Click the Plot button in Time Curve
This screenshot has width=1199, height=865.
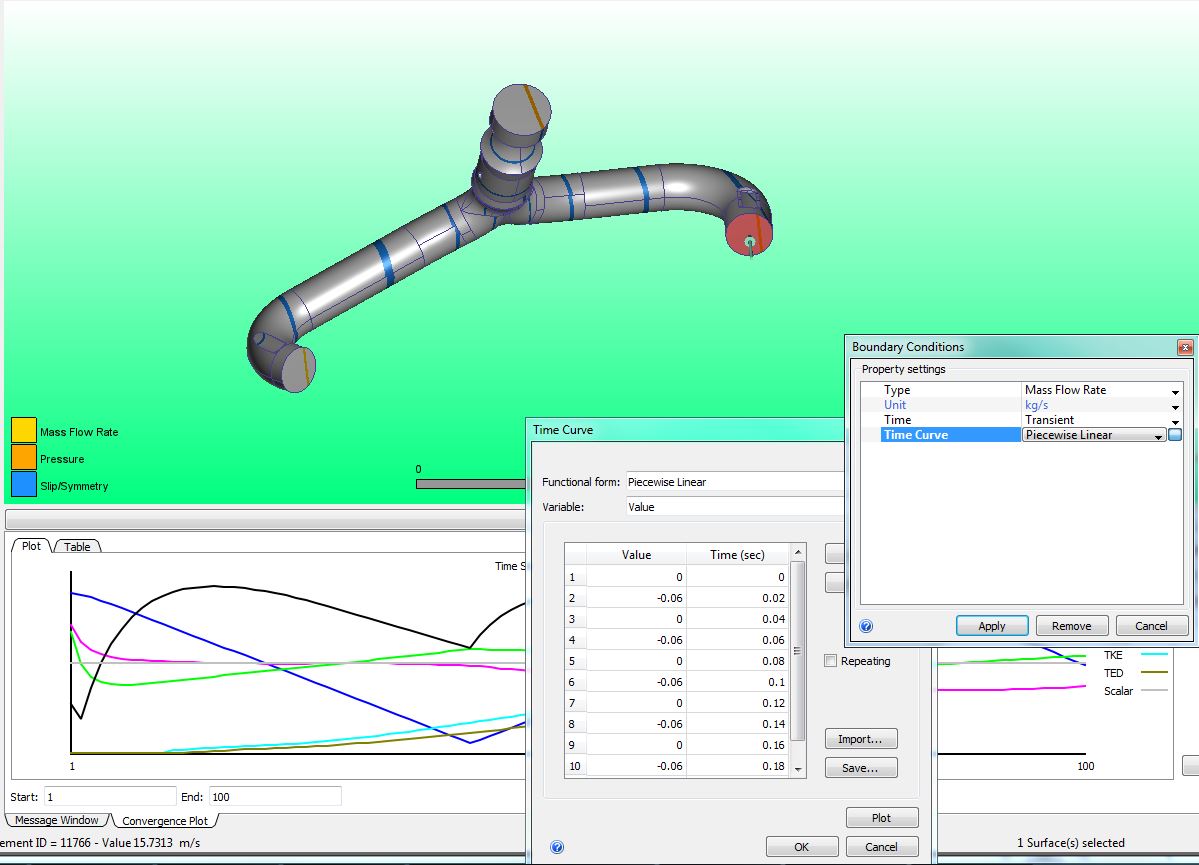coord(882,818)
